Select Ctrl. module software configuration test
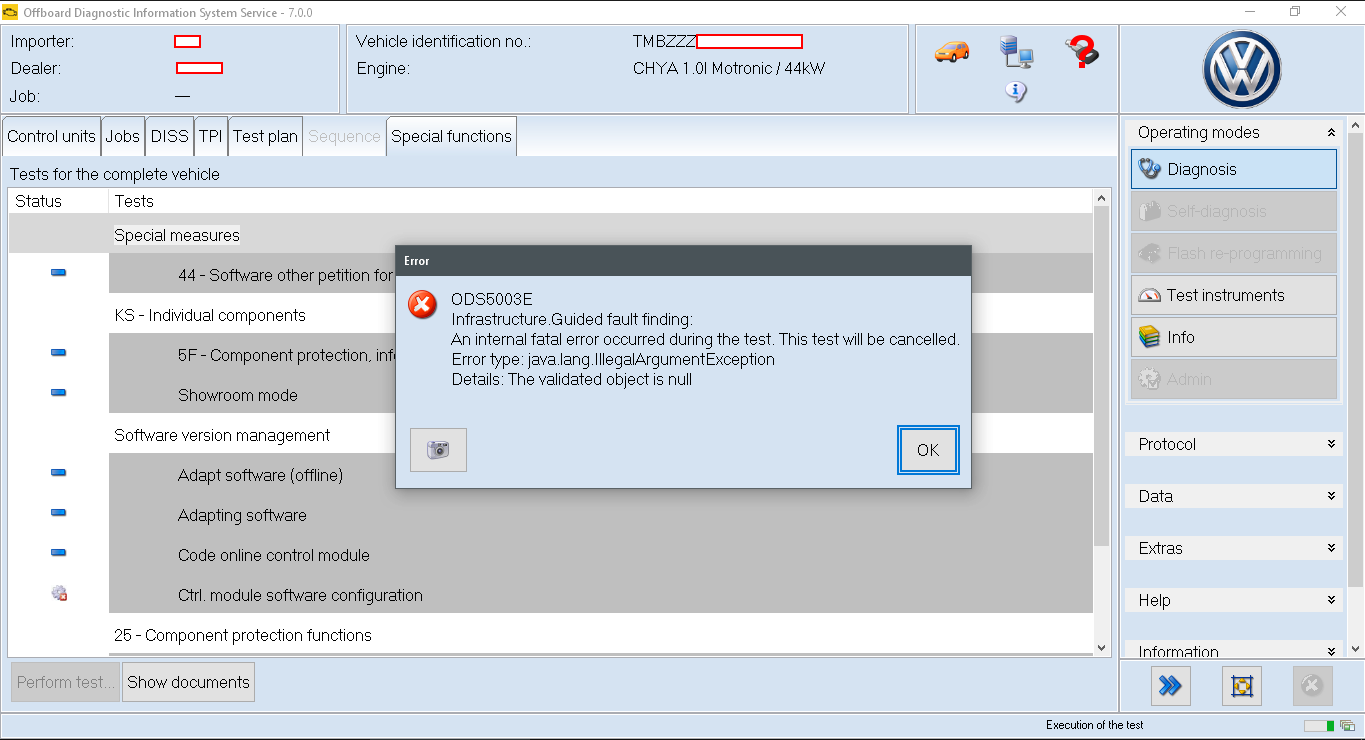The image size is (1365, 740). click(x=601, y=595)
